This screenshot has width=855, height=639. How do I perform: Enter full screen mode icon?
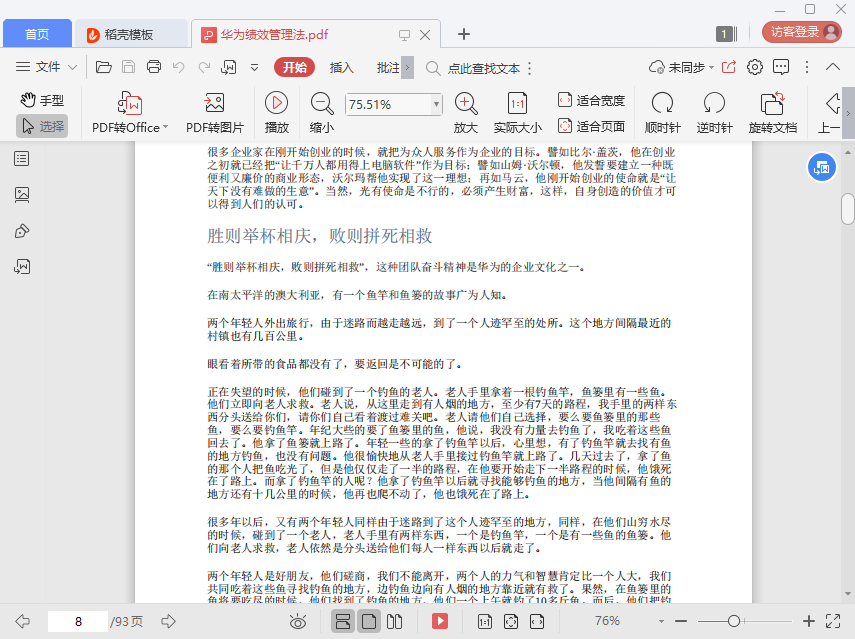[x=833, y=621]
